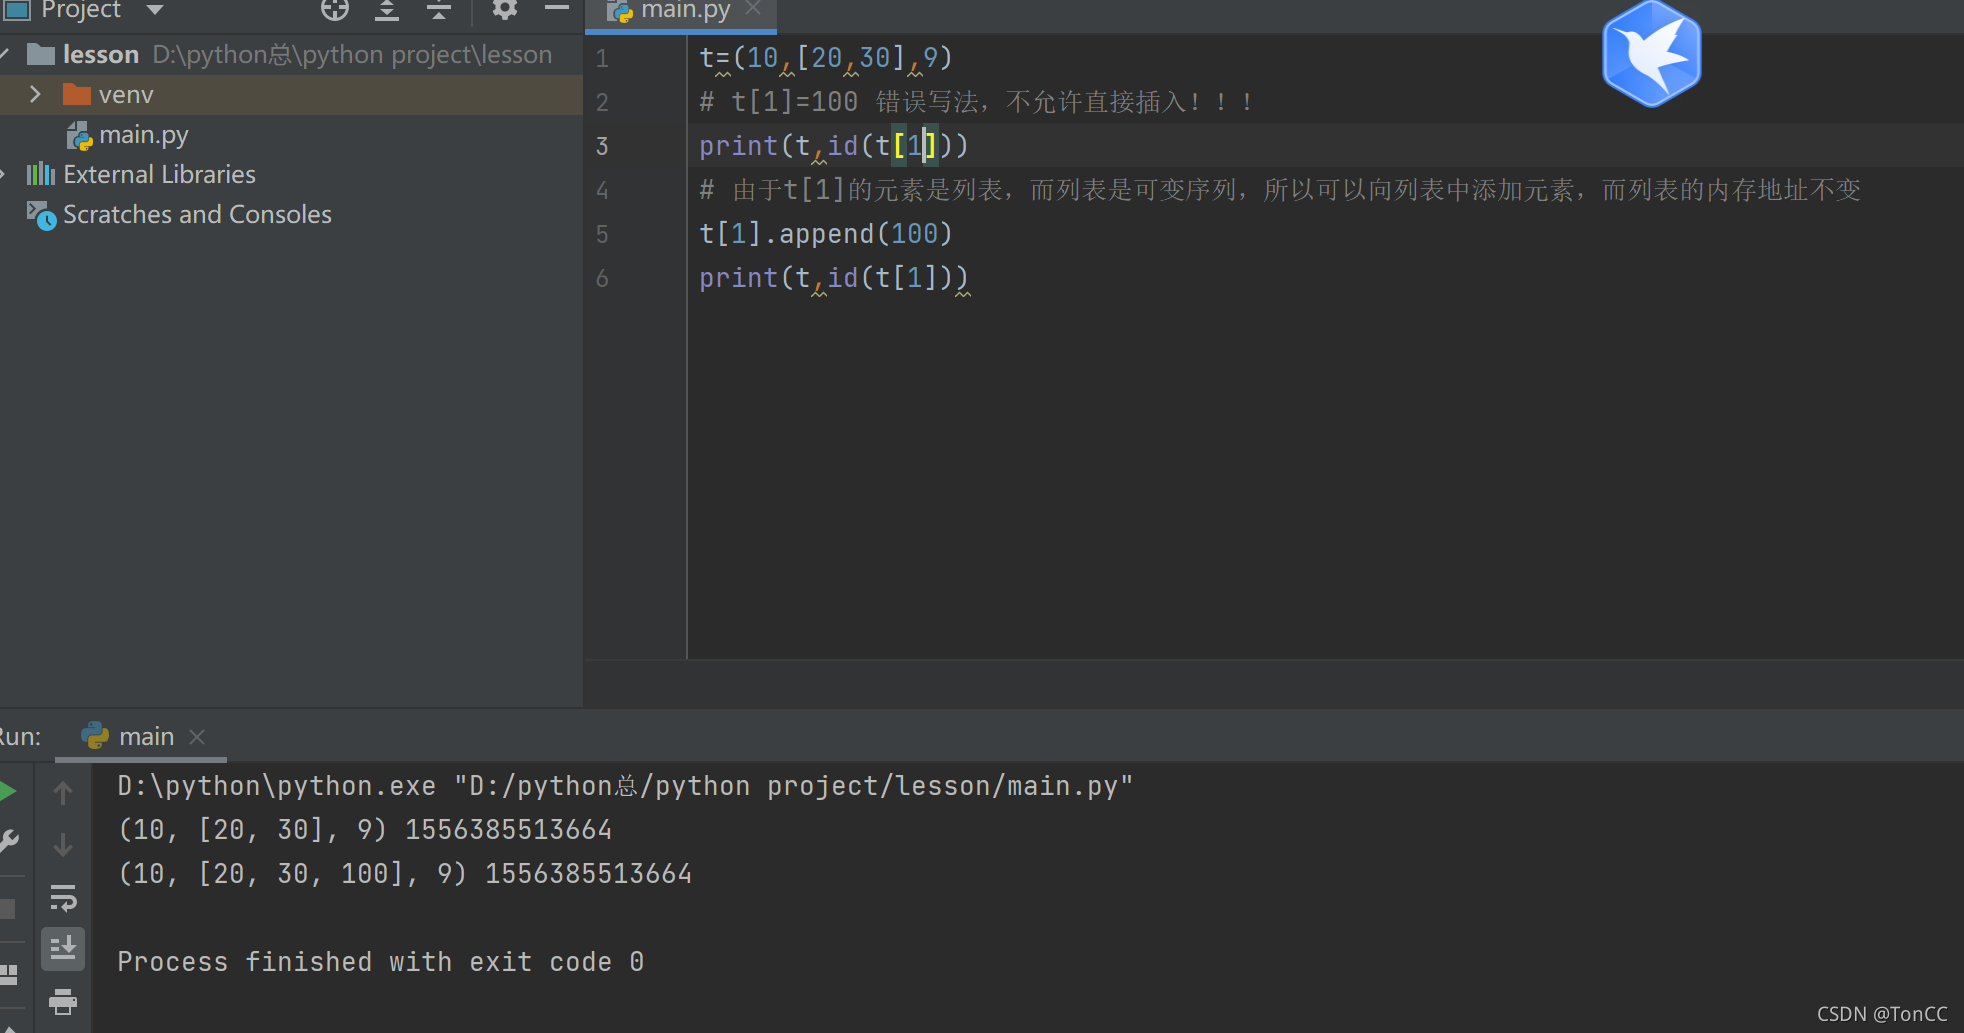The width and height of the screenshot is (1964, 1033).
Task: Click line number 1 in the gutter
Action: point(602,58)
